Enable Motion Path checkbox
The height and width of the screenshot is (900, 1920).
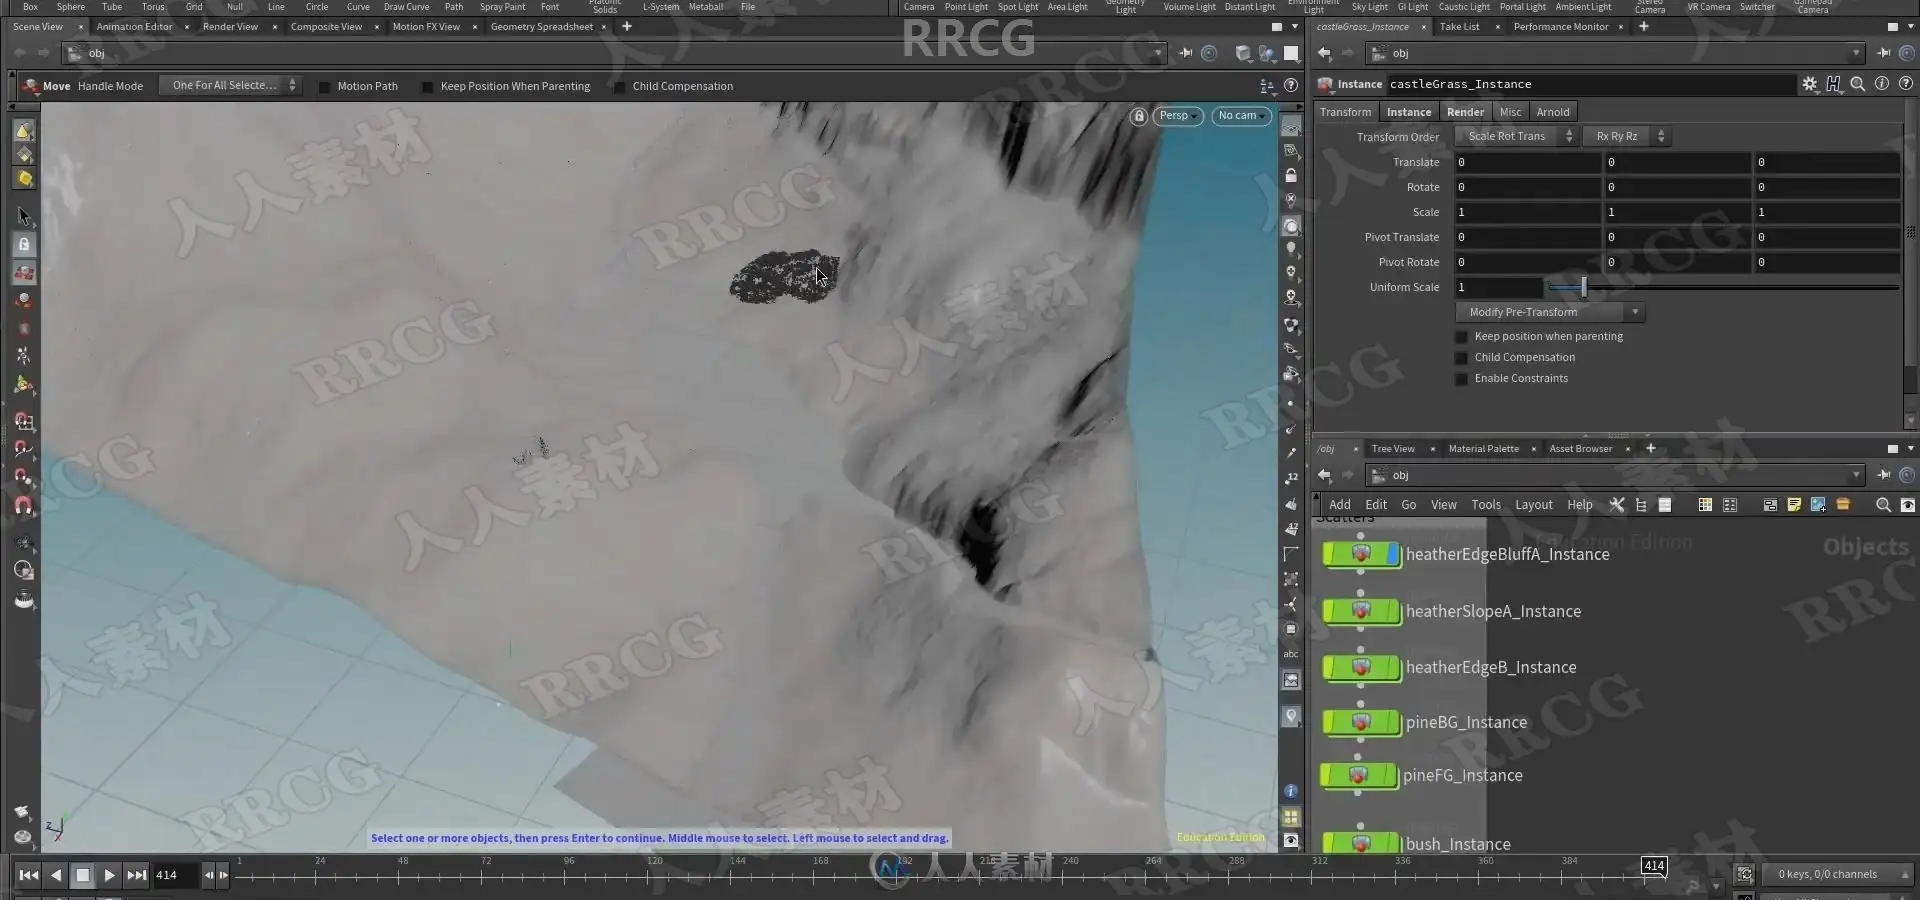click(324, 87)
